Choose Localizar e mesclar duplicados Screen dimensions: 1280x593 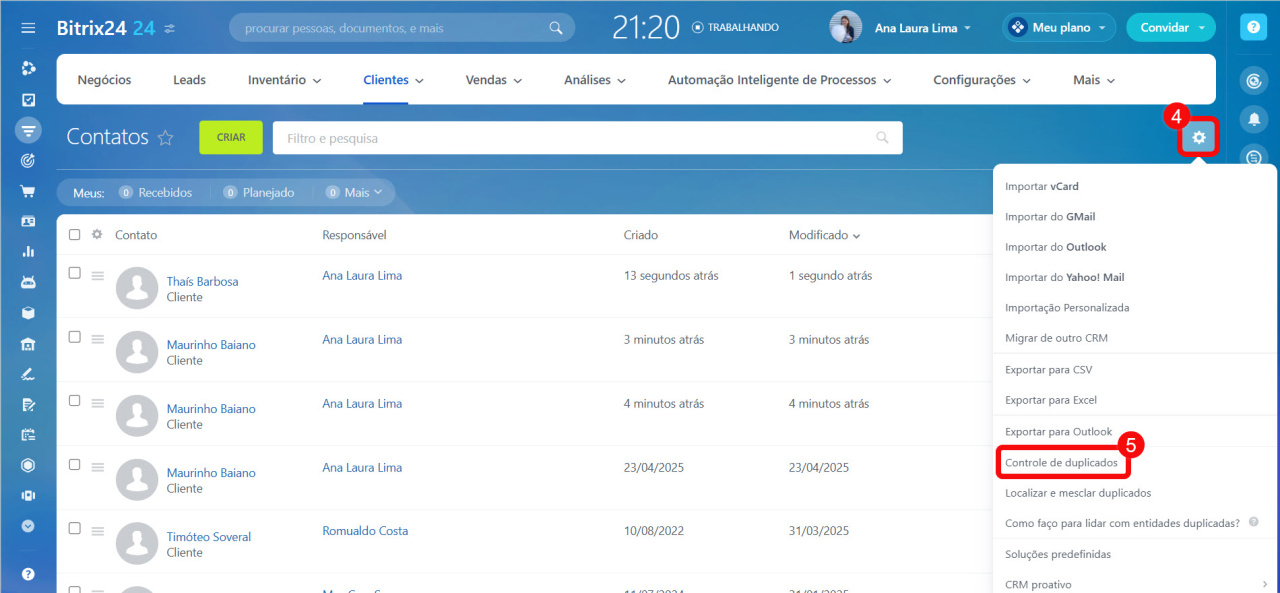point(1078,493)
